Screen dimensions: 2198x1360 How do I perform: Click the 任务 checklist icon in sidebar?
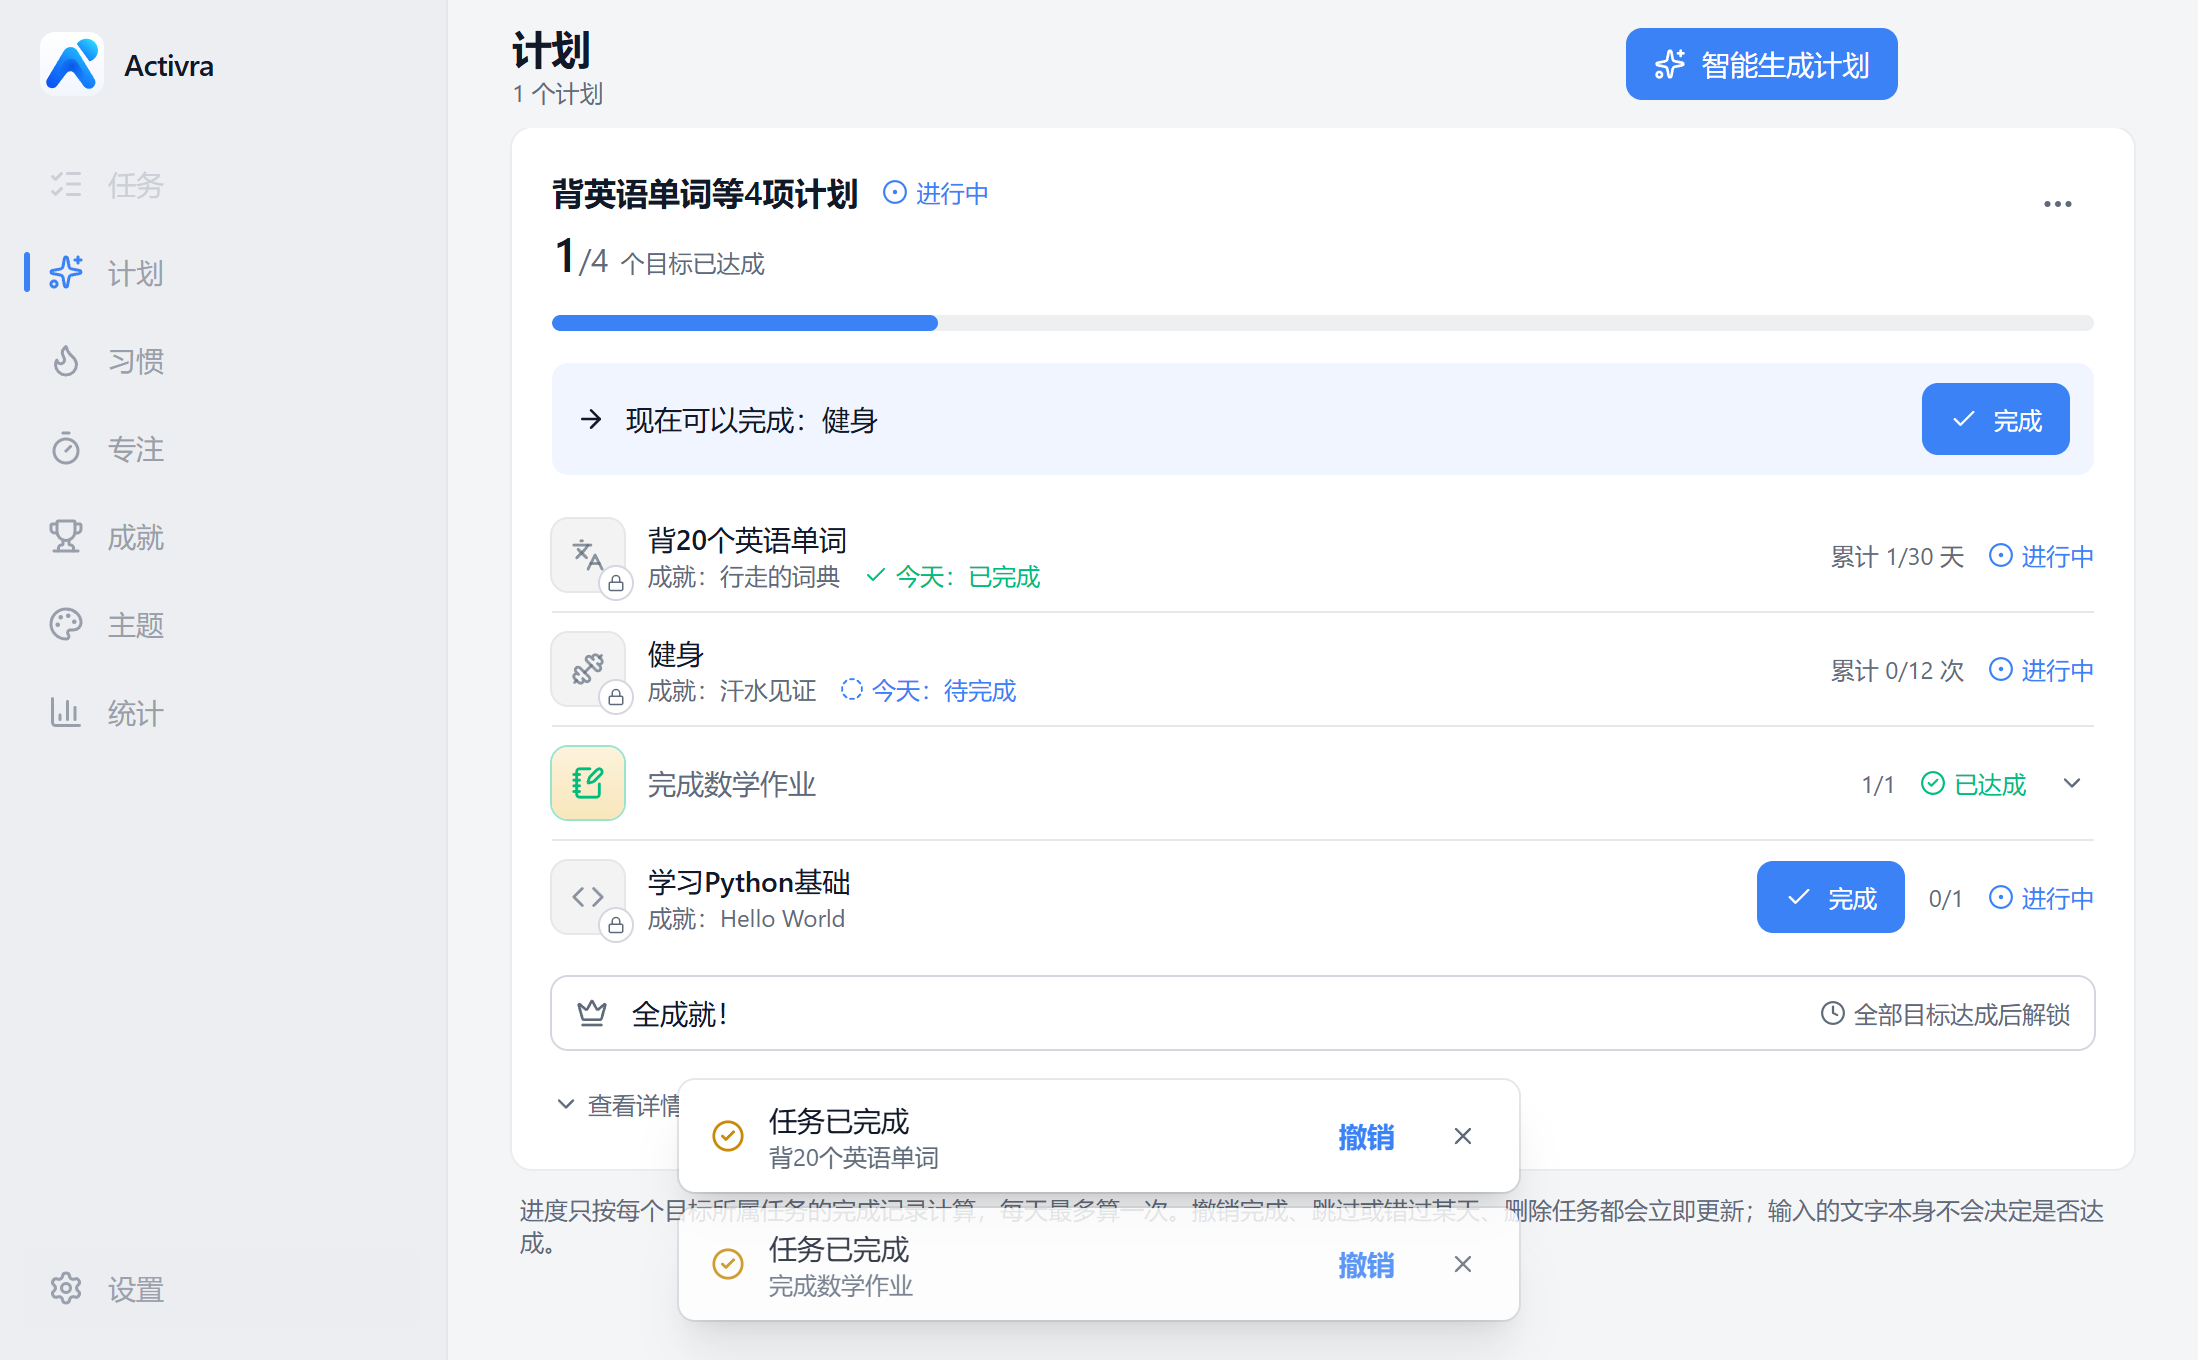(66, 185)
